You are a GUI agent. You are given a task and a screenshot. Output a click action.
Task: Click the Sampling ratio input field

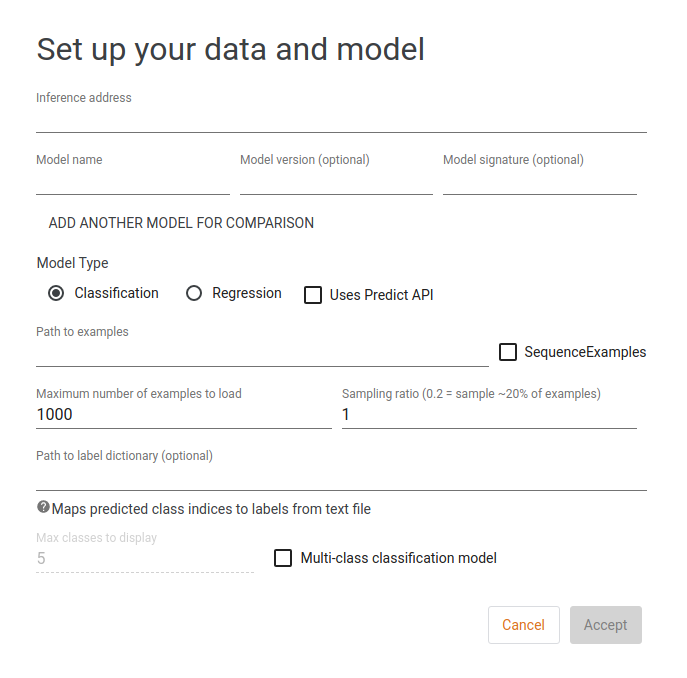click(489, 415)
